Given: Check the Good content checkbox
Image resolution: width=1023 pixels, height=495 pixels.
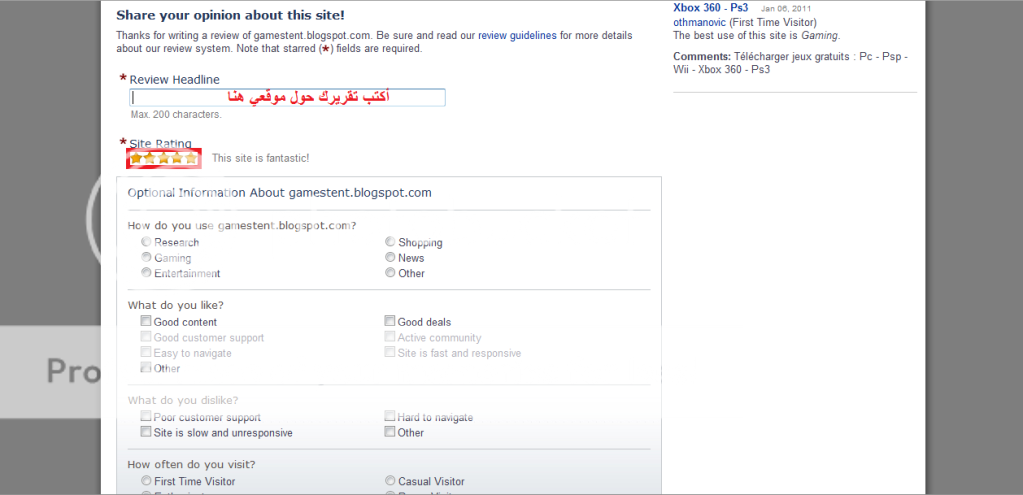Looking at the screenshot, I should 145,322.
